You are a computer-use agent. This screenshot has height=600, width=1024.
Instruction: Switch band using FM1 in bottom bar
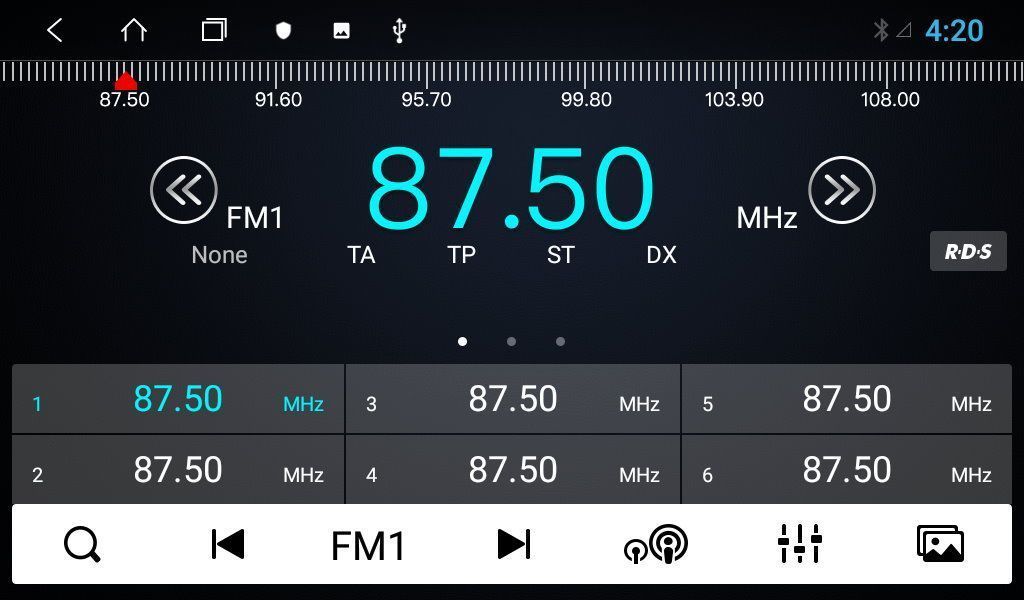click(x=368, y=547)
